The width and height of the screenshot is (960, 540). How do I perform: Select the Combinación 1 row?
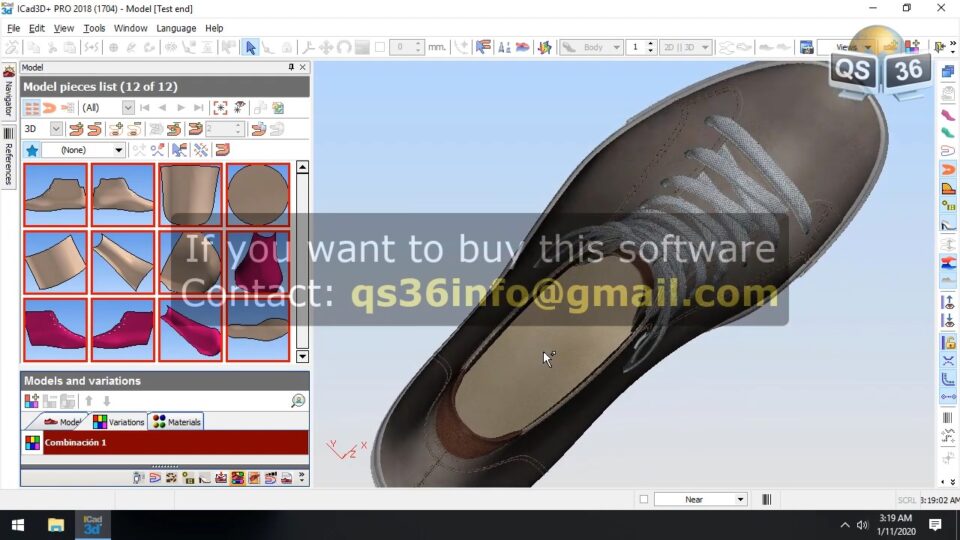coord(165,442)
